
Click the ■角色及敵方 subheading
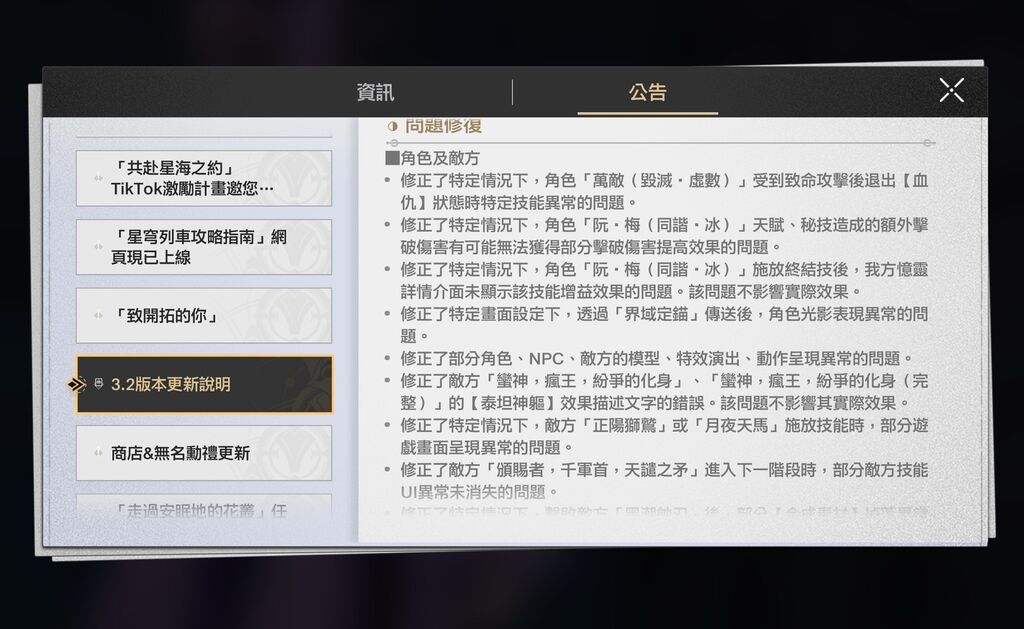(x=432, y=158)
